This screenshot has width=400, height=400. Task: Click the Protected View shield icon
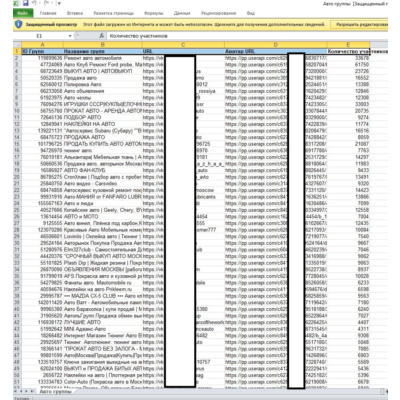(x=19, y=24)
